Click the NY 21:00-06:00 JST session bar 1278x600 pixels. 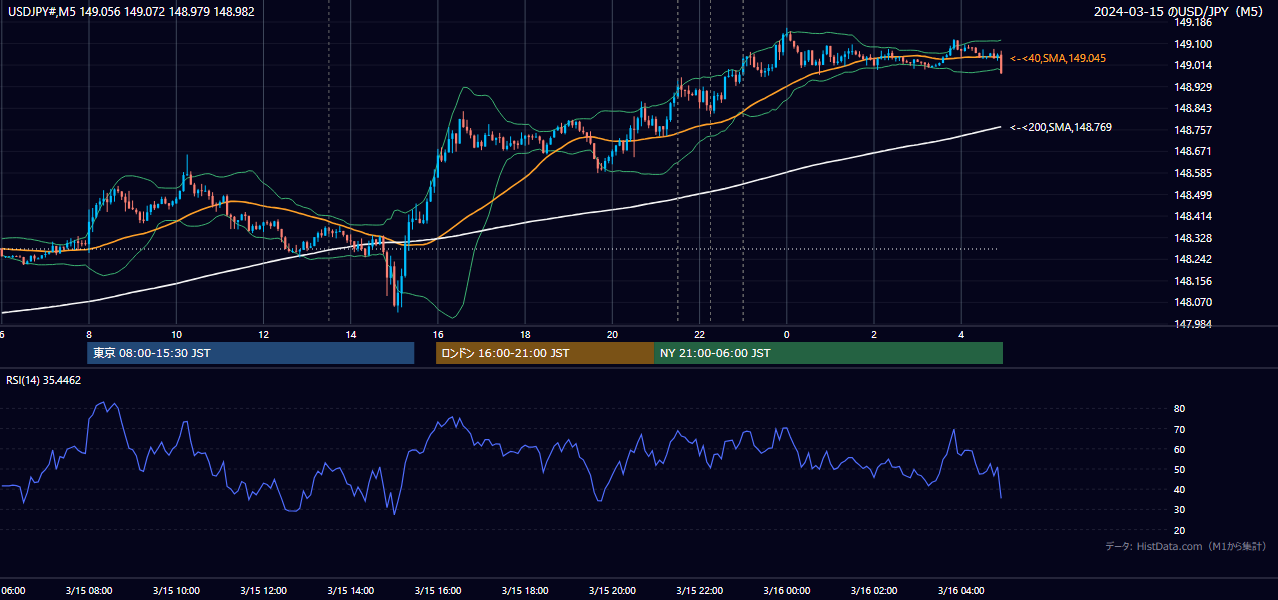click(x=828, y=353)
